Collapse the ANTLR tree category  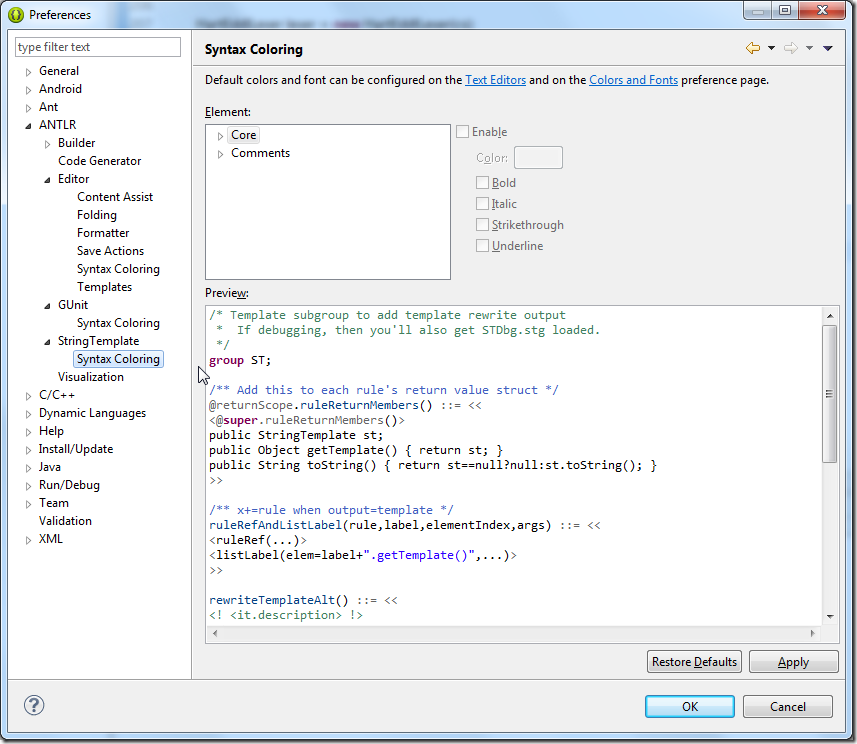[x=29, y=126]
